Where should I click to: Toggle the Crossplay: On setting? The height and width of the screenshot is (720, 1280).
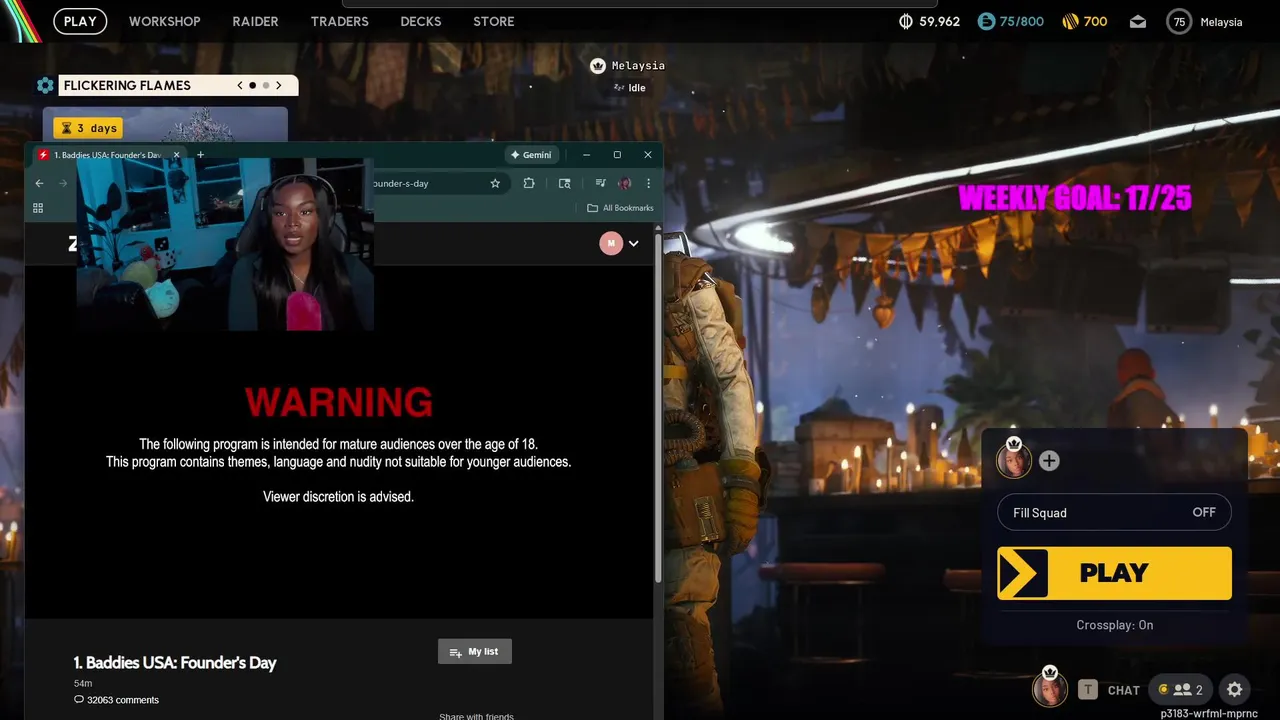point(1114,625)
